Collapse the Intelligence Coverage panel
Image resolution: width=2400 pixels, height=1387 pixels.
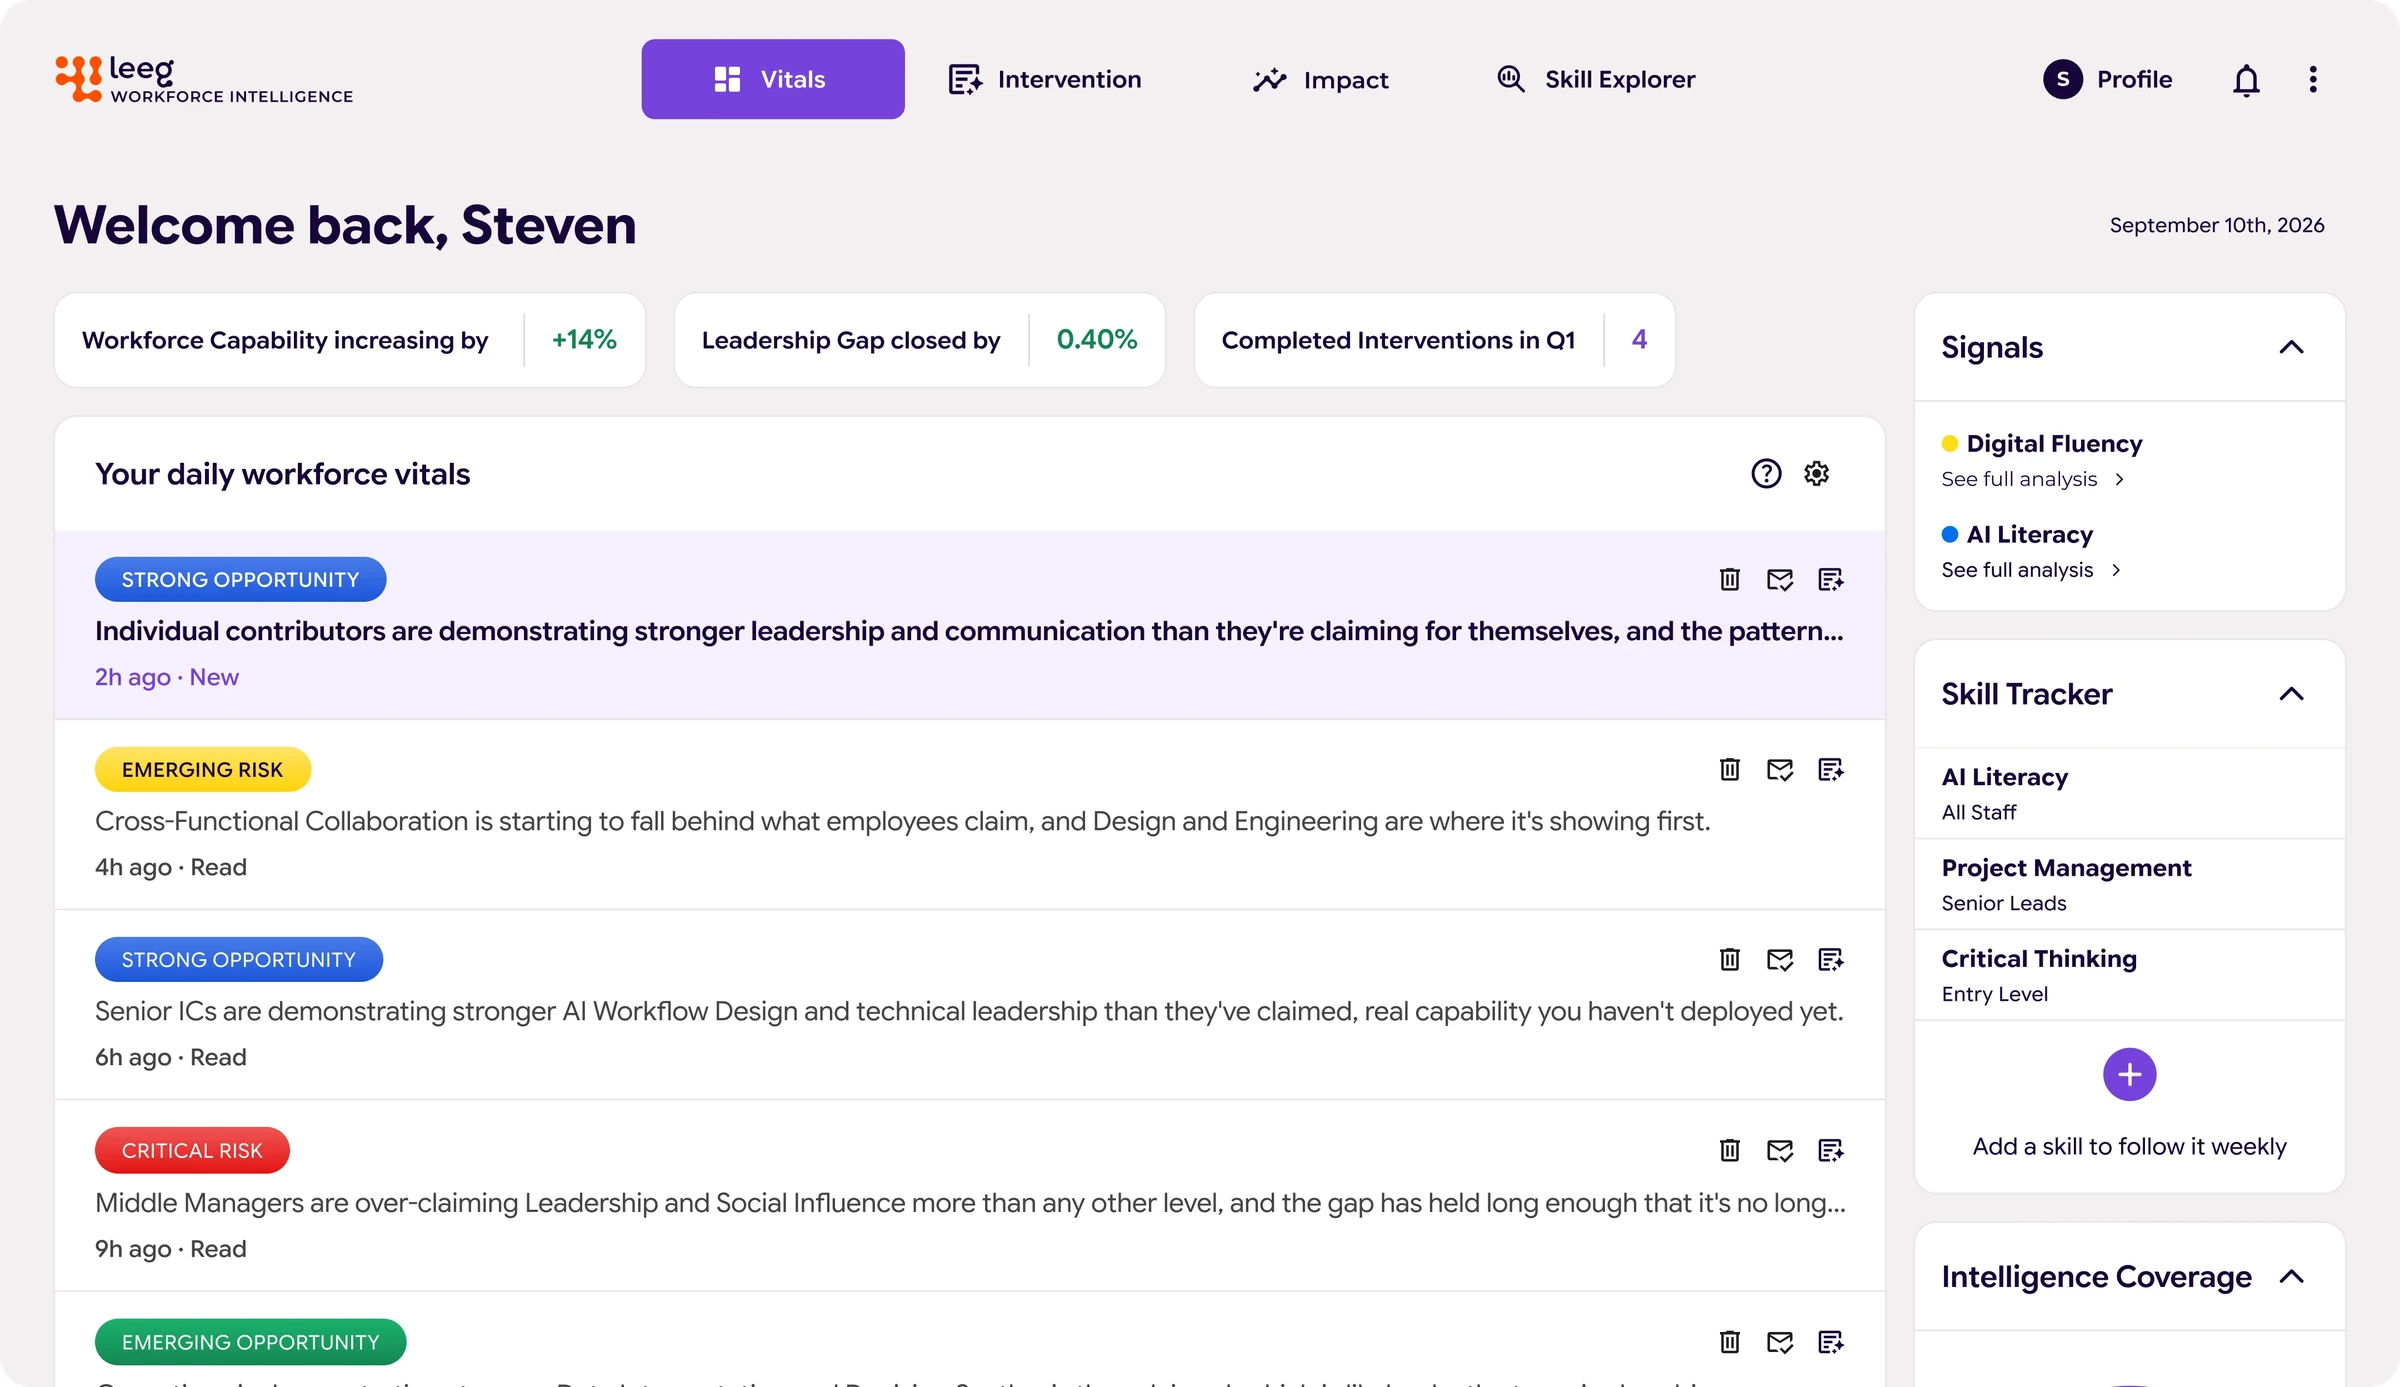(x=2291, y=1277)
